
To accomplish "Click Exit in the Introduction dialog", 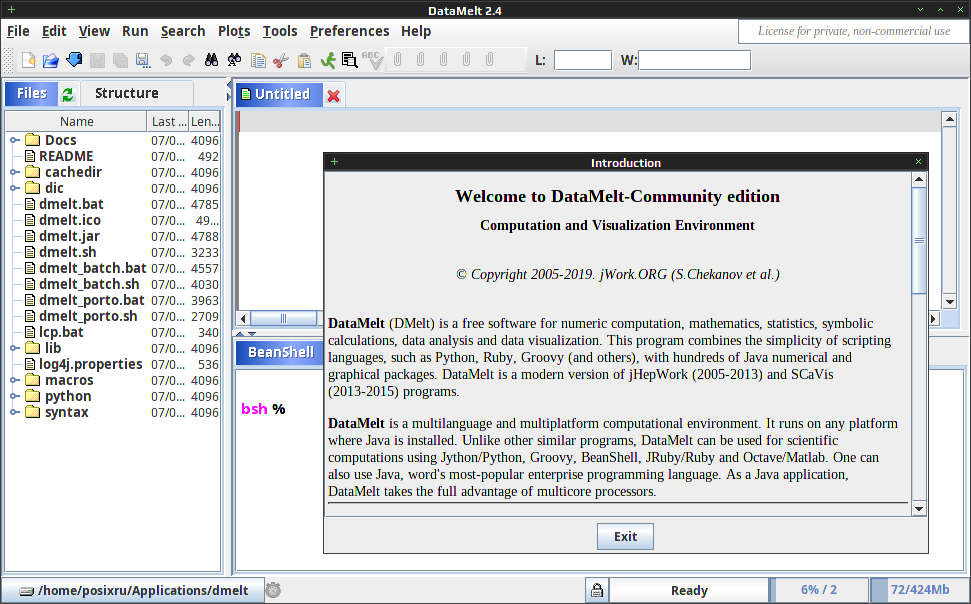I will [x=625, y=536].
